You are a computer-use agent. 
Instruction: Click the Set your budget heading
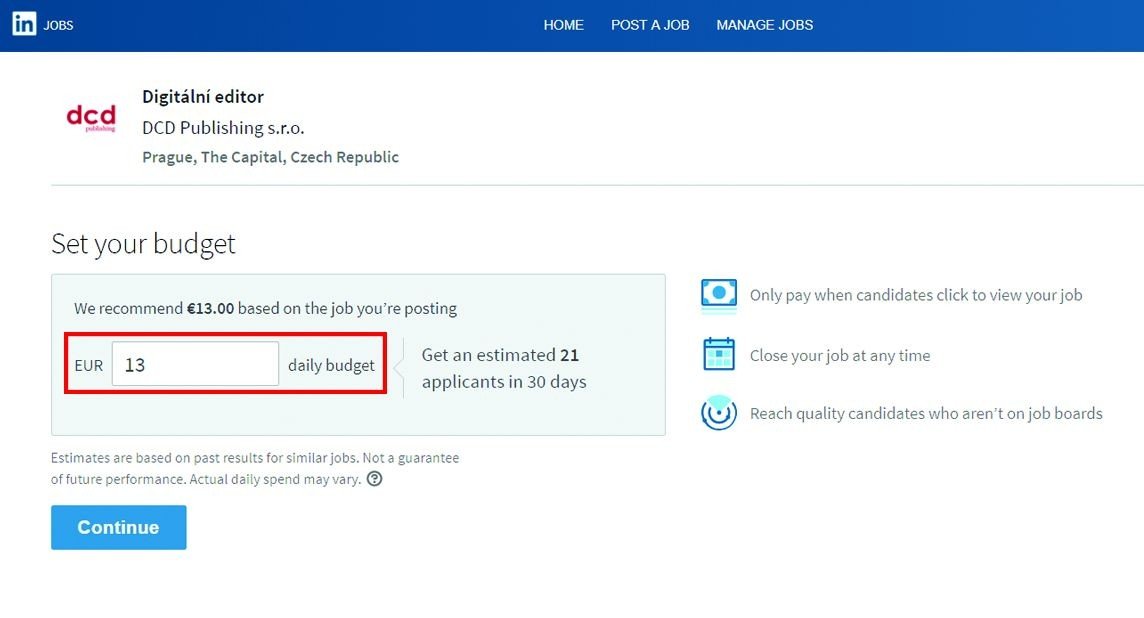click(143, 244)
